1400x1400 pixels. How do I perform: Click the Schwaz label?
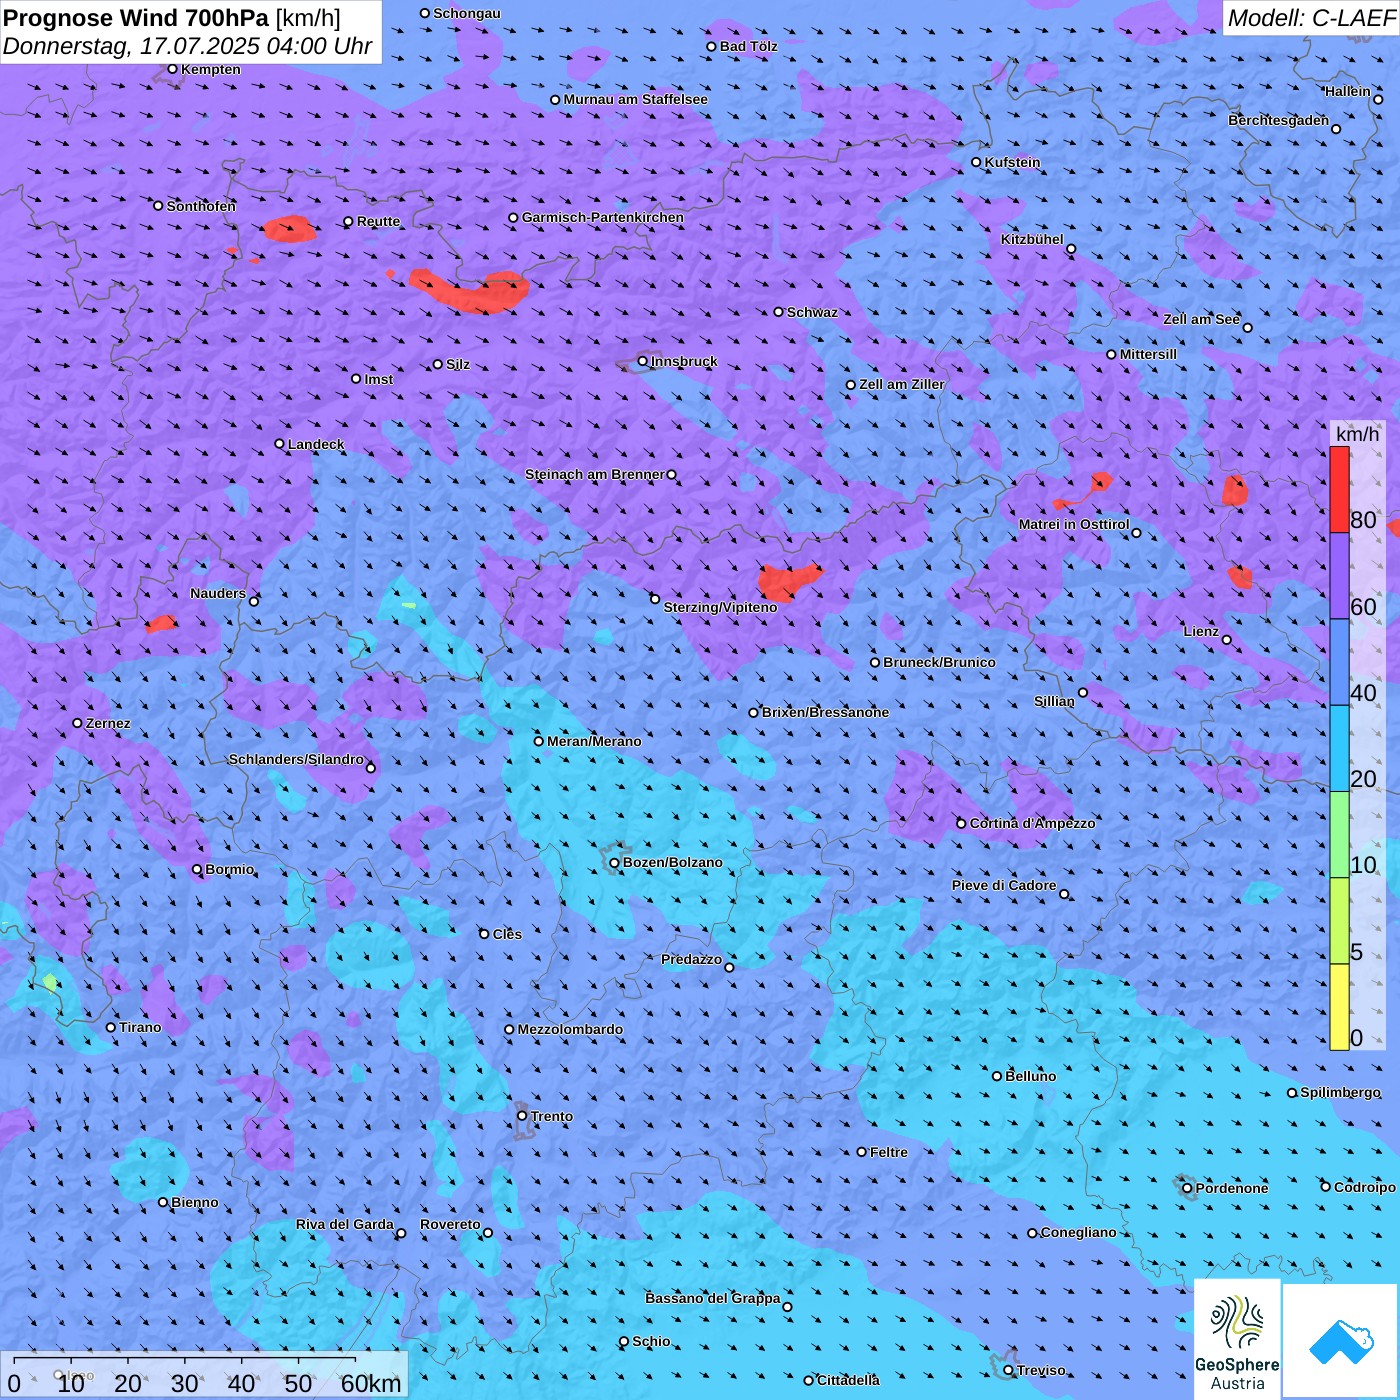click(x=812, y=312)
